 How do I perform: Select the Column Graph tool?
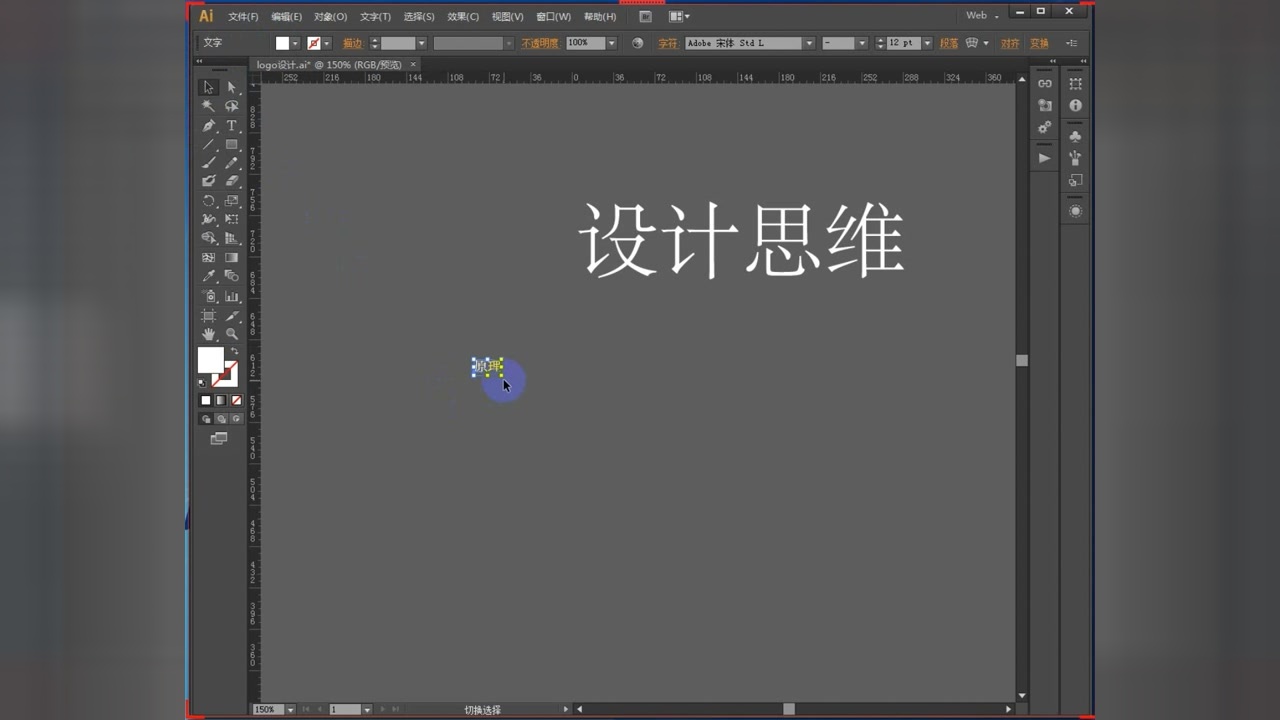232,296
